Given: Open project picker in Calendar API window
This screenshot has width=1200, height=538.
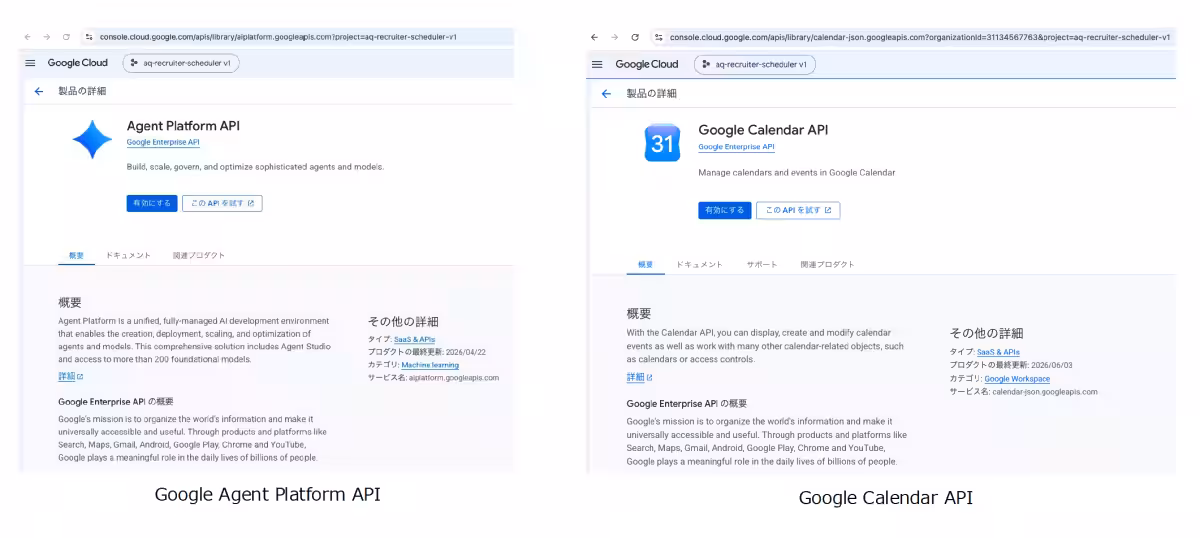Looking at the screenshot, I should pyautogui.click(x=755, y=64).
